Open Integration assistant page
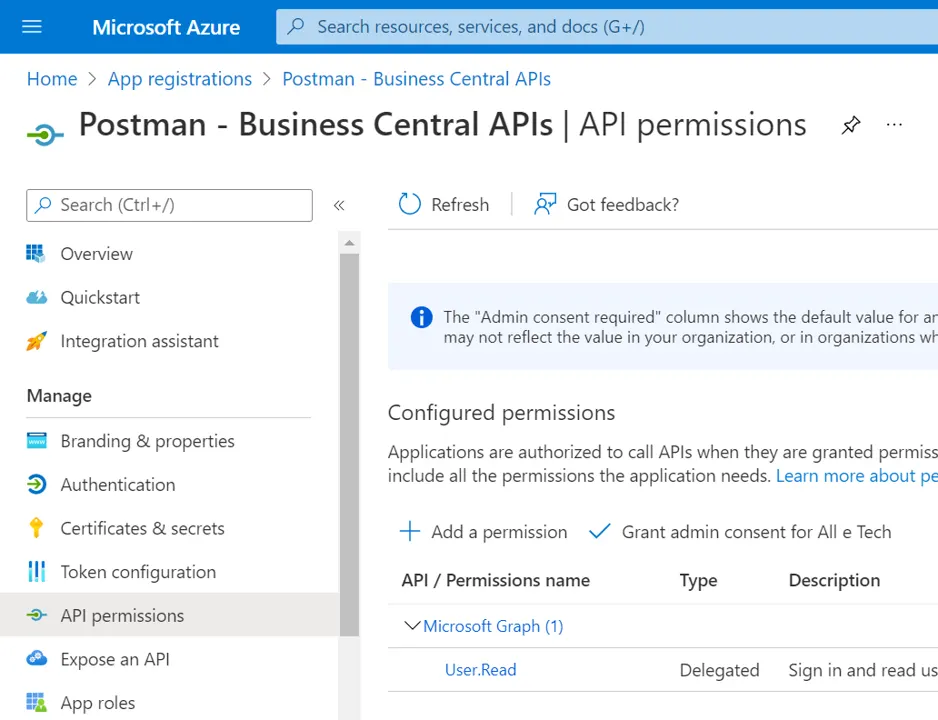Image resolution: width=938 pixels, height=720 pixels. (x=139, y=341)
